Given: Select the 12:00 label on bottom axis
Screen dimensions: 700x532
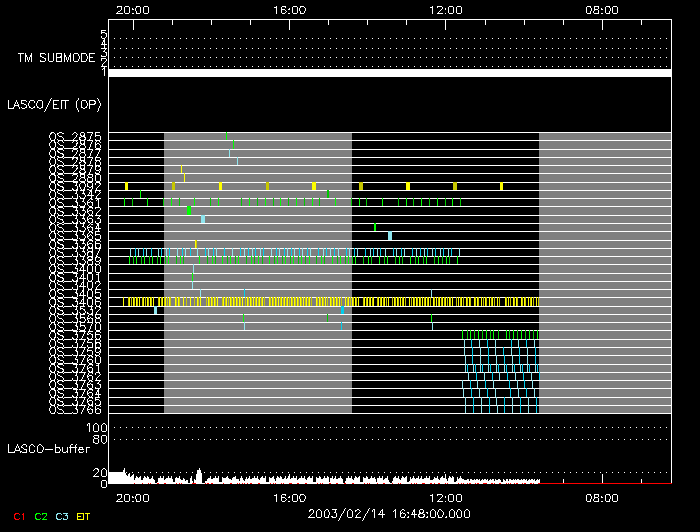Looking at the screenshot, I should coord(444,496).
